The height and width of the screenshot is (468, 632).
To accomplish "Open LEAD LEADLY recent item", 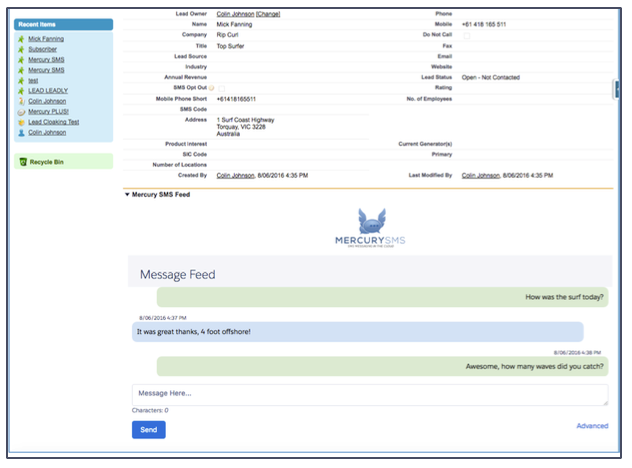I will pos(48,91).
